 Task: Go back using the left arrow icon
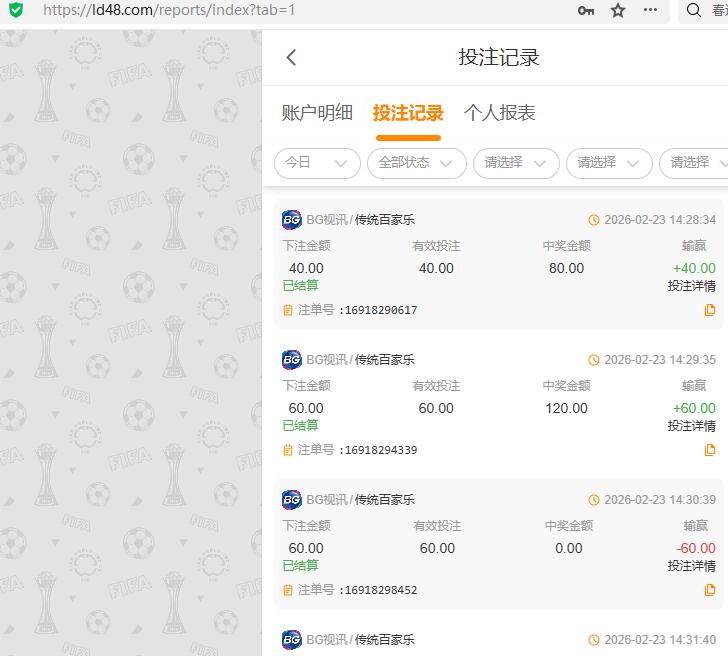pyautogui.click(x=291, y=58)
